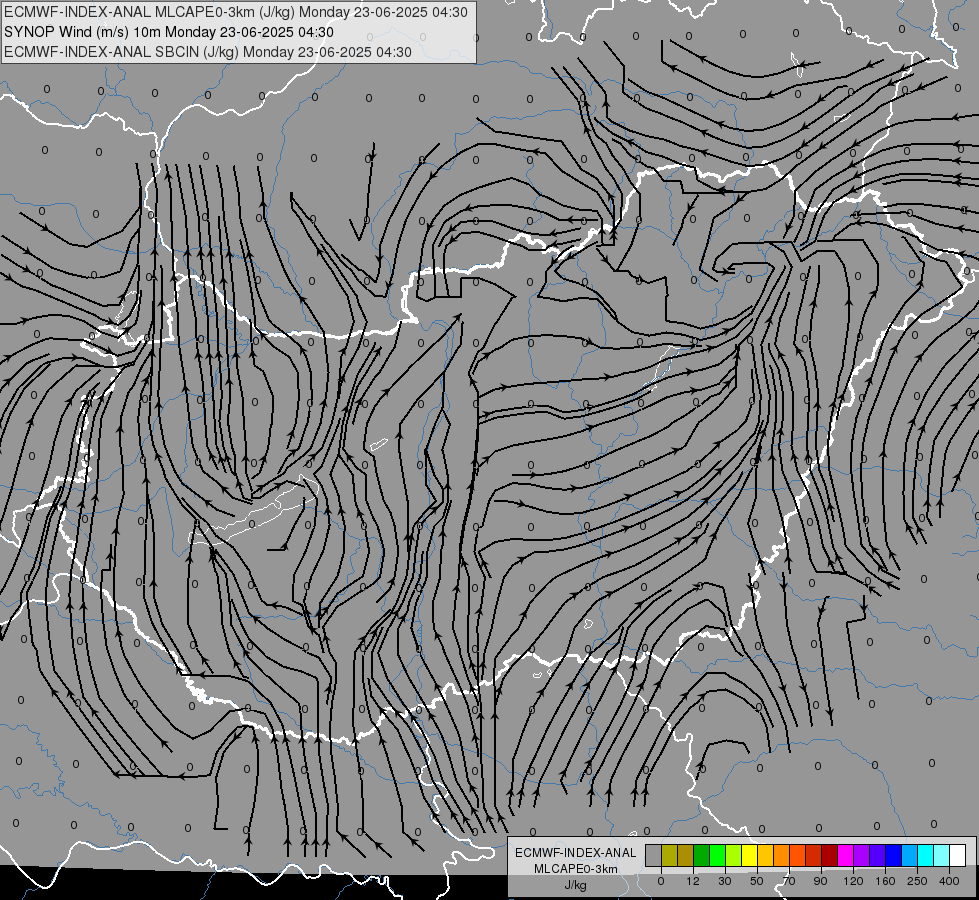Click the orange legend swatch
Image resolution: width=979 pixels, height=900 pixels.
[782, 855]
